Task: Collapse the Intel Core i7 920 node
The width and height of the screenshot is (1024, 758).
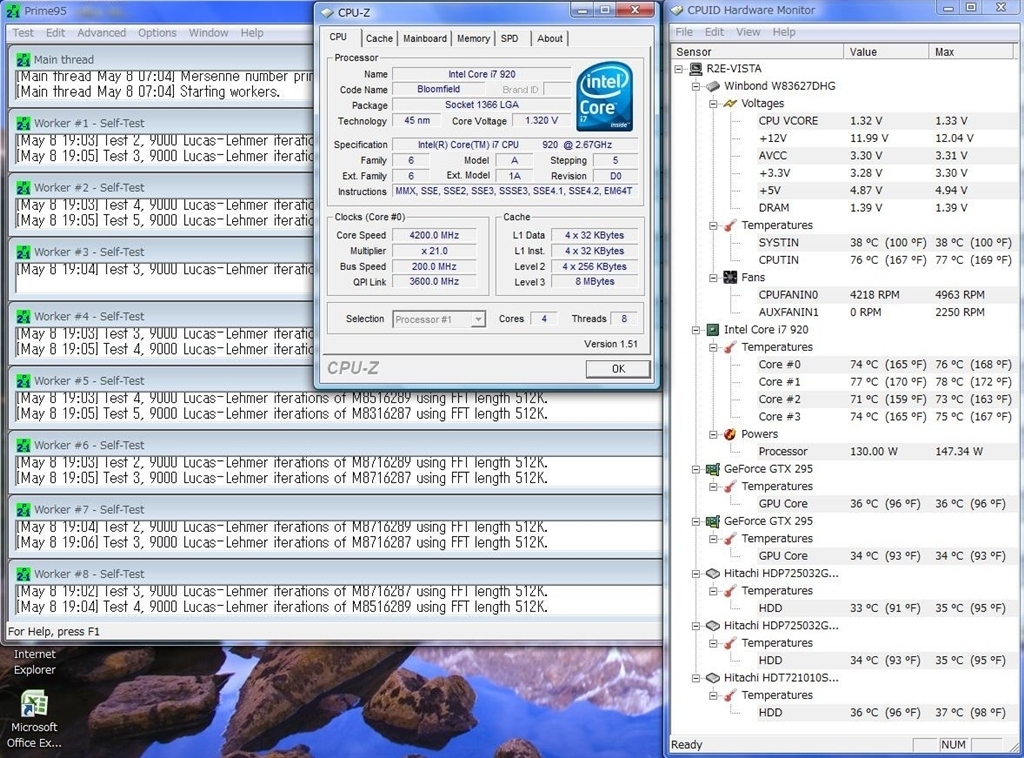Action: click(696, 330)
